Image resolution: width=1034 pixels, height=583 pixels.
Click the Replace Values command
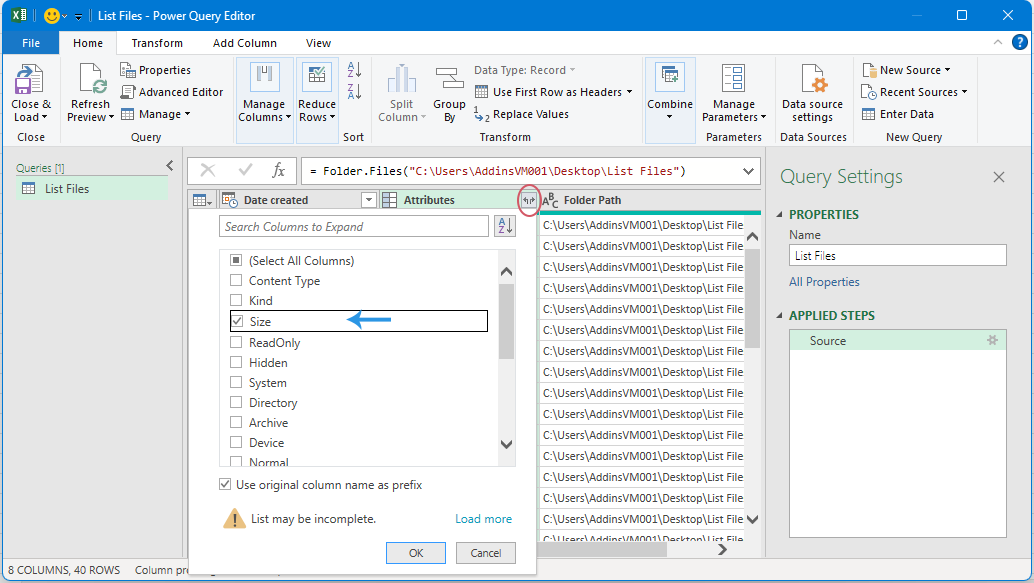[x=521, y=114]
